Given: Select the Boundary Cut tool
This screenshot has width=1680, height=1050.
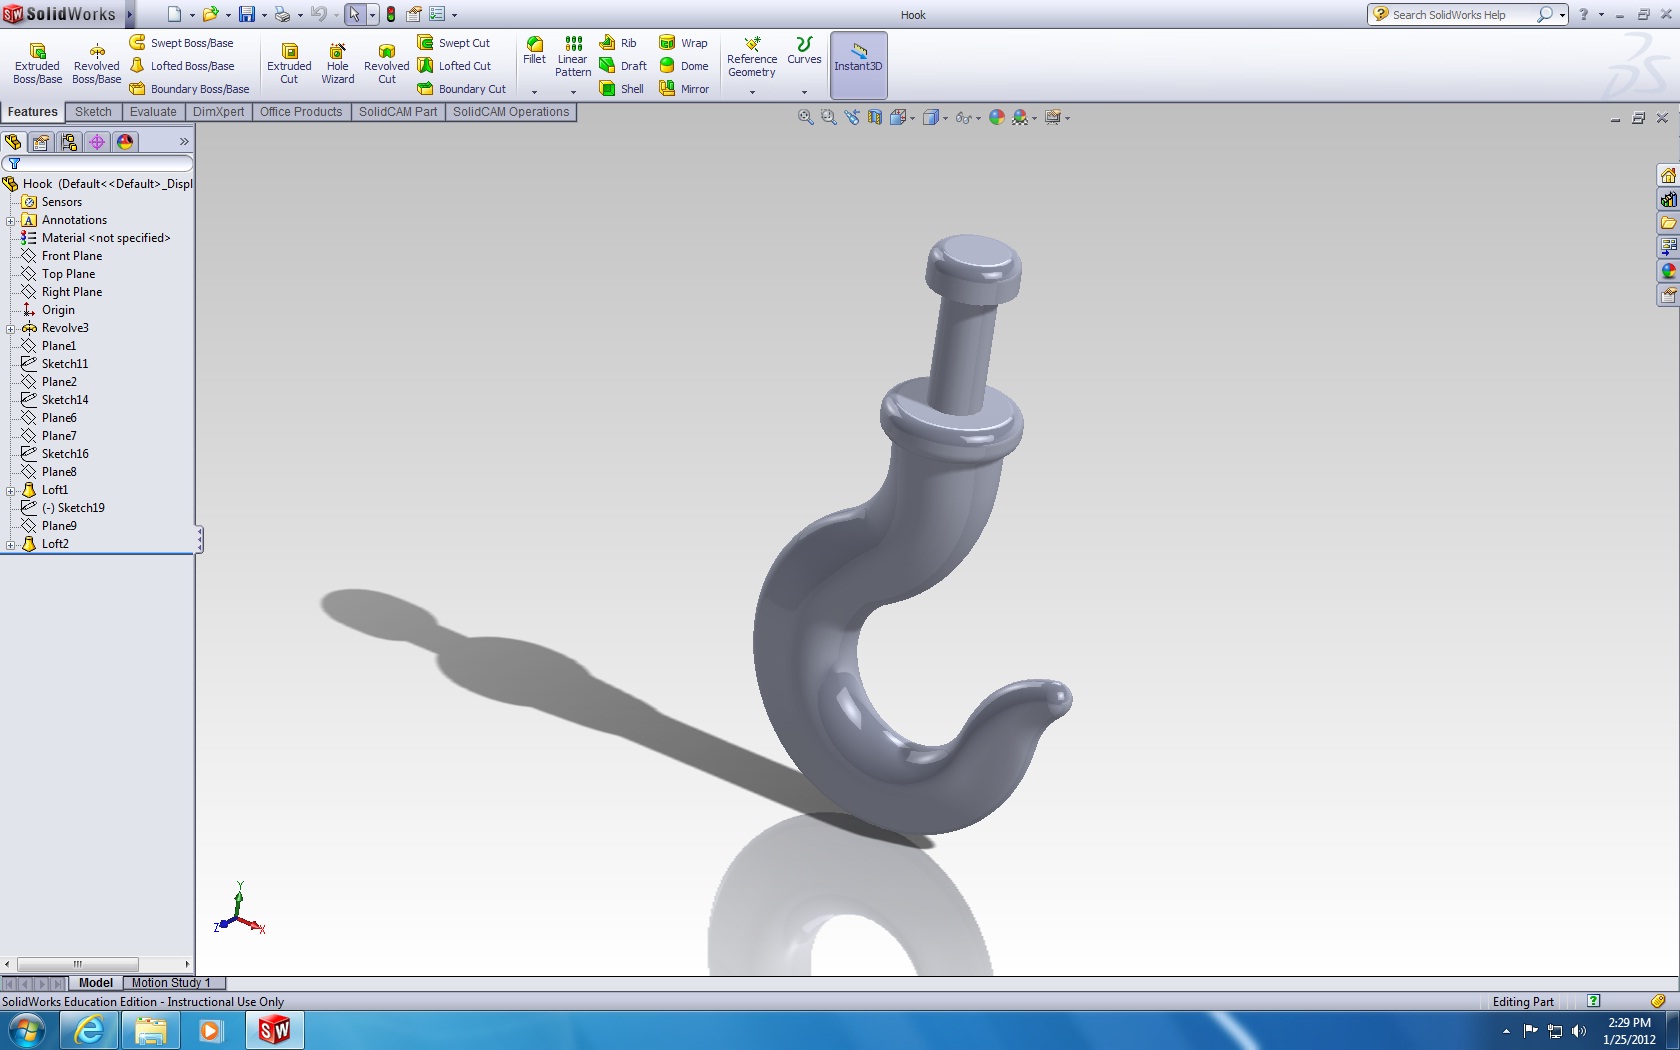Looking at the screenshot, I should 462,89.
